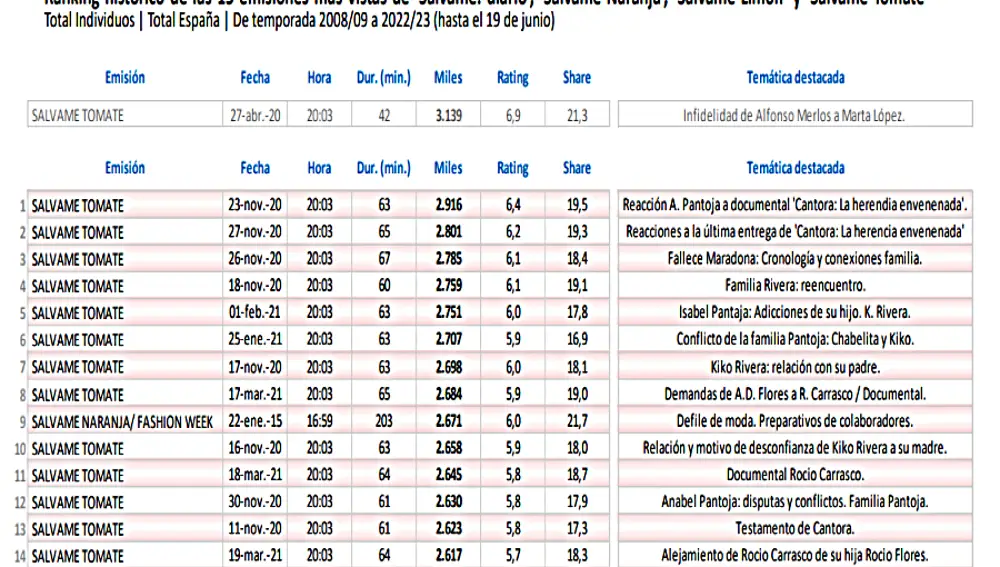Click the Miles value '2.684'
The width and height of the screenshot is (1000, 567).
[x=449, y=394]
